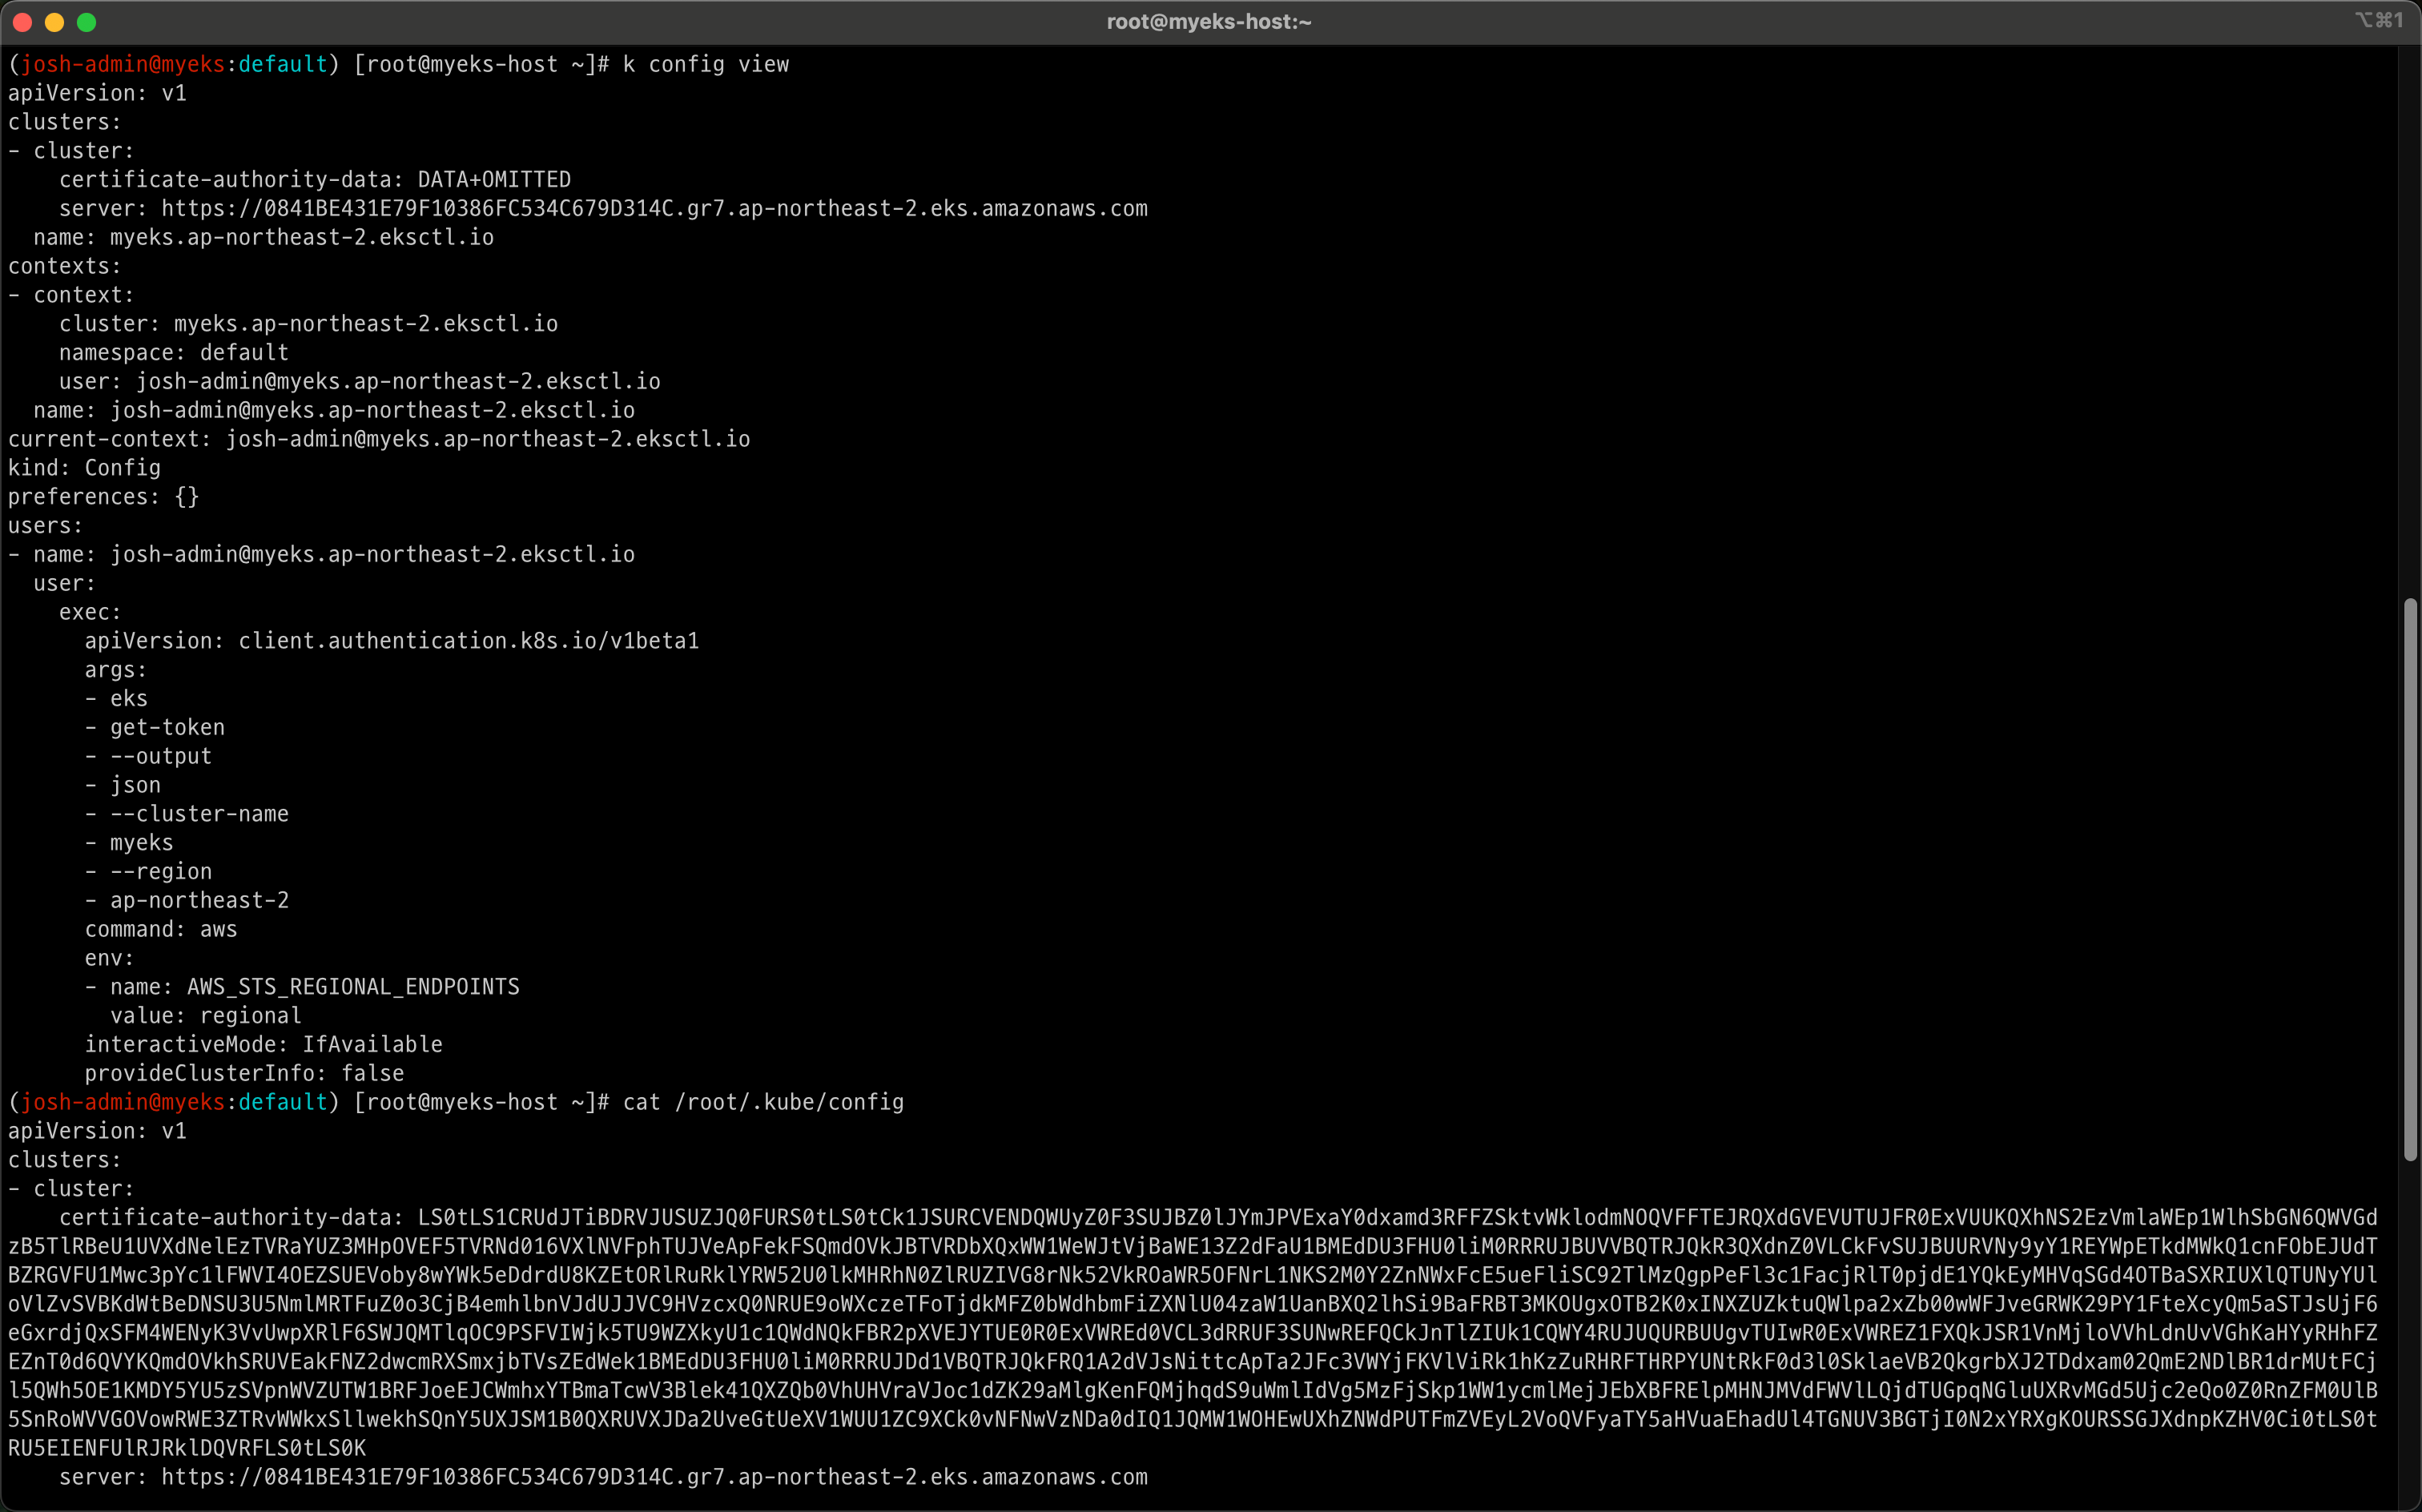Screen dimensions: 2422x1512
Task: Click the AWS_STS_REGIONAL_ENDPOINTS env name
Action: (x=353, y=987)
